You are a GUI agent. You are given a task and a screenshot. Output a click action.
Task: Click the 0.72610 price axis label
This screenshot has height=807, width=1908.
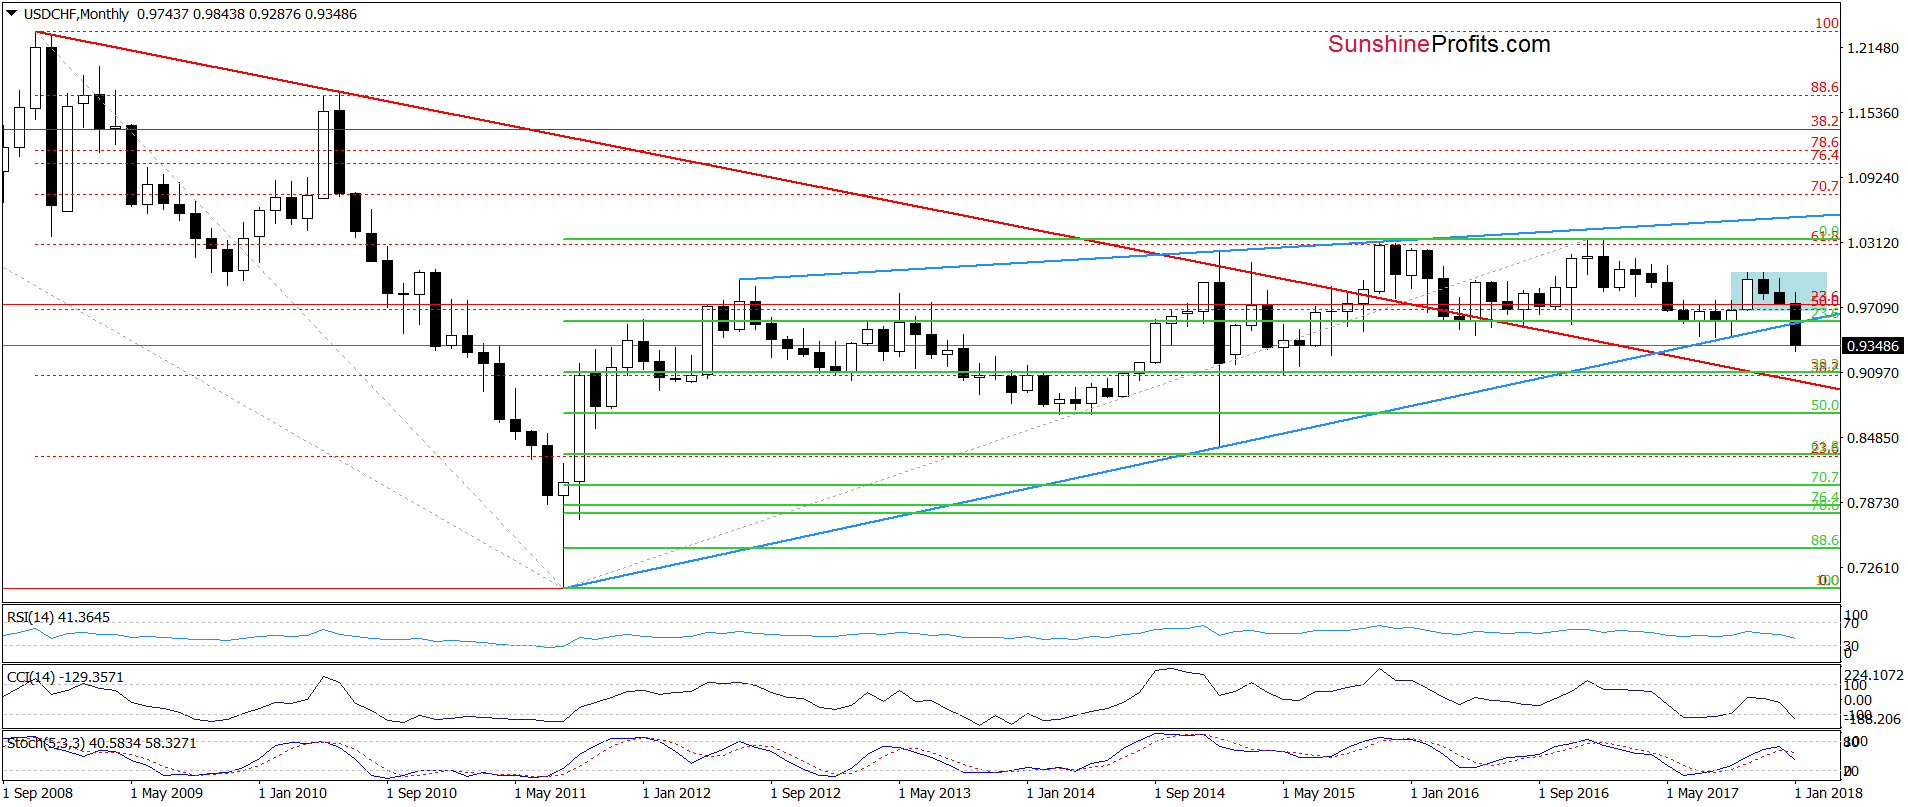coord(1873,568)
